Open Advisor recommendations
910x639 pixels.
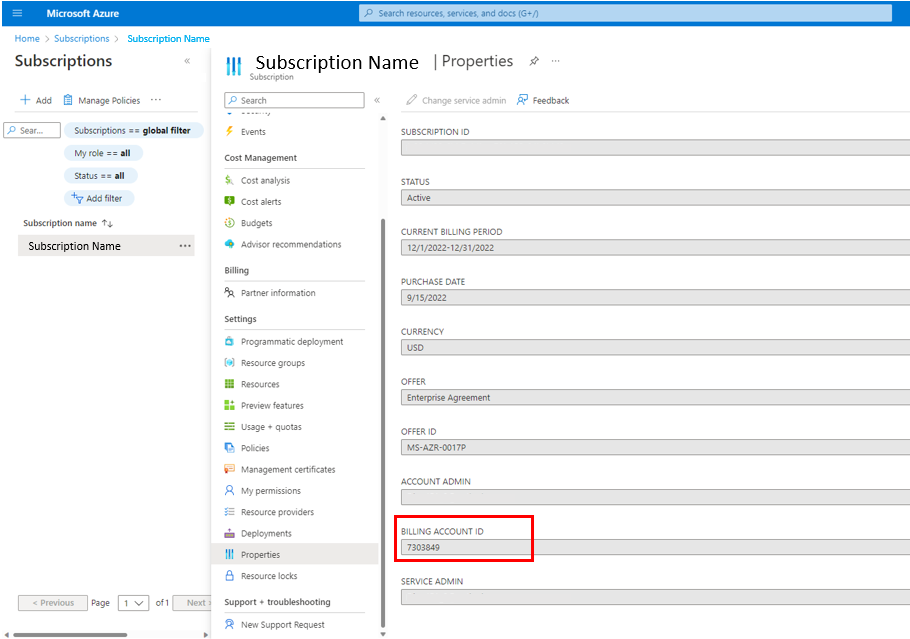pos(290,244)
